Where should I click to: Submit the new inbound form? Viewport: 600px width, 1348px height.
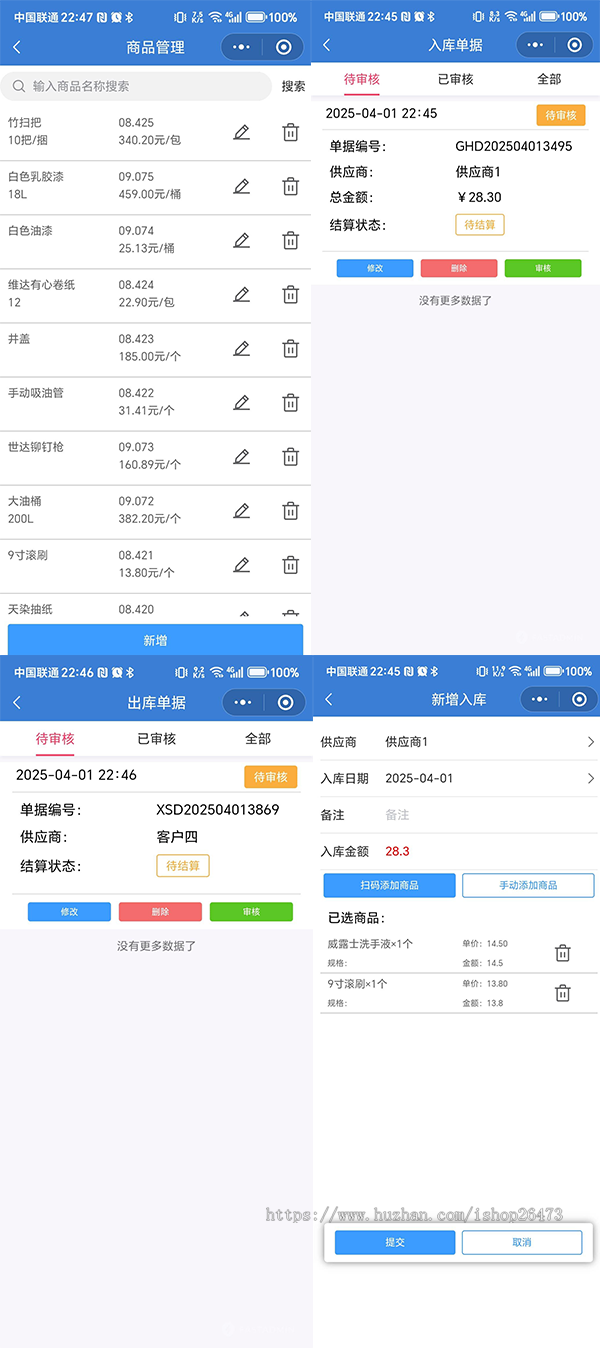pos(395,1242)
